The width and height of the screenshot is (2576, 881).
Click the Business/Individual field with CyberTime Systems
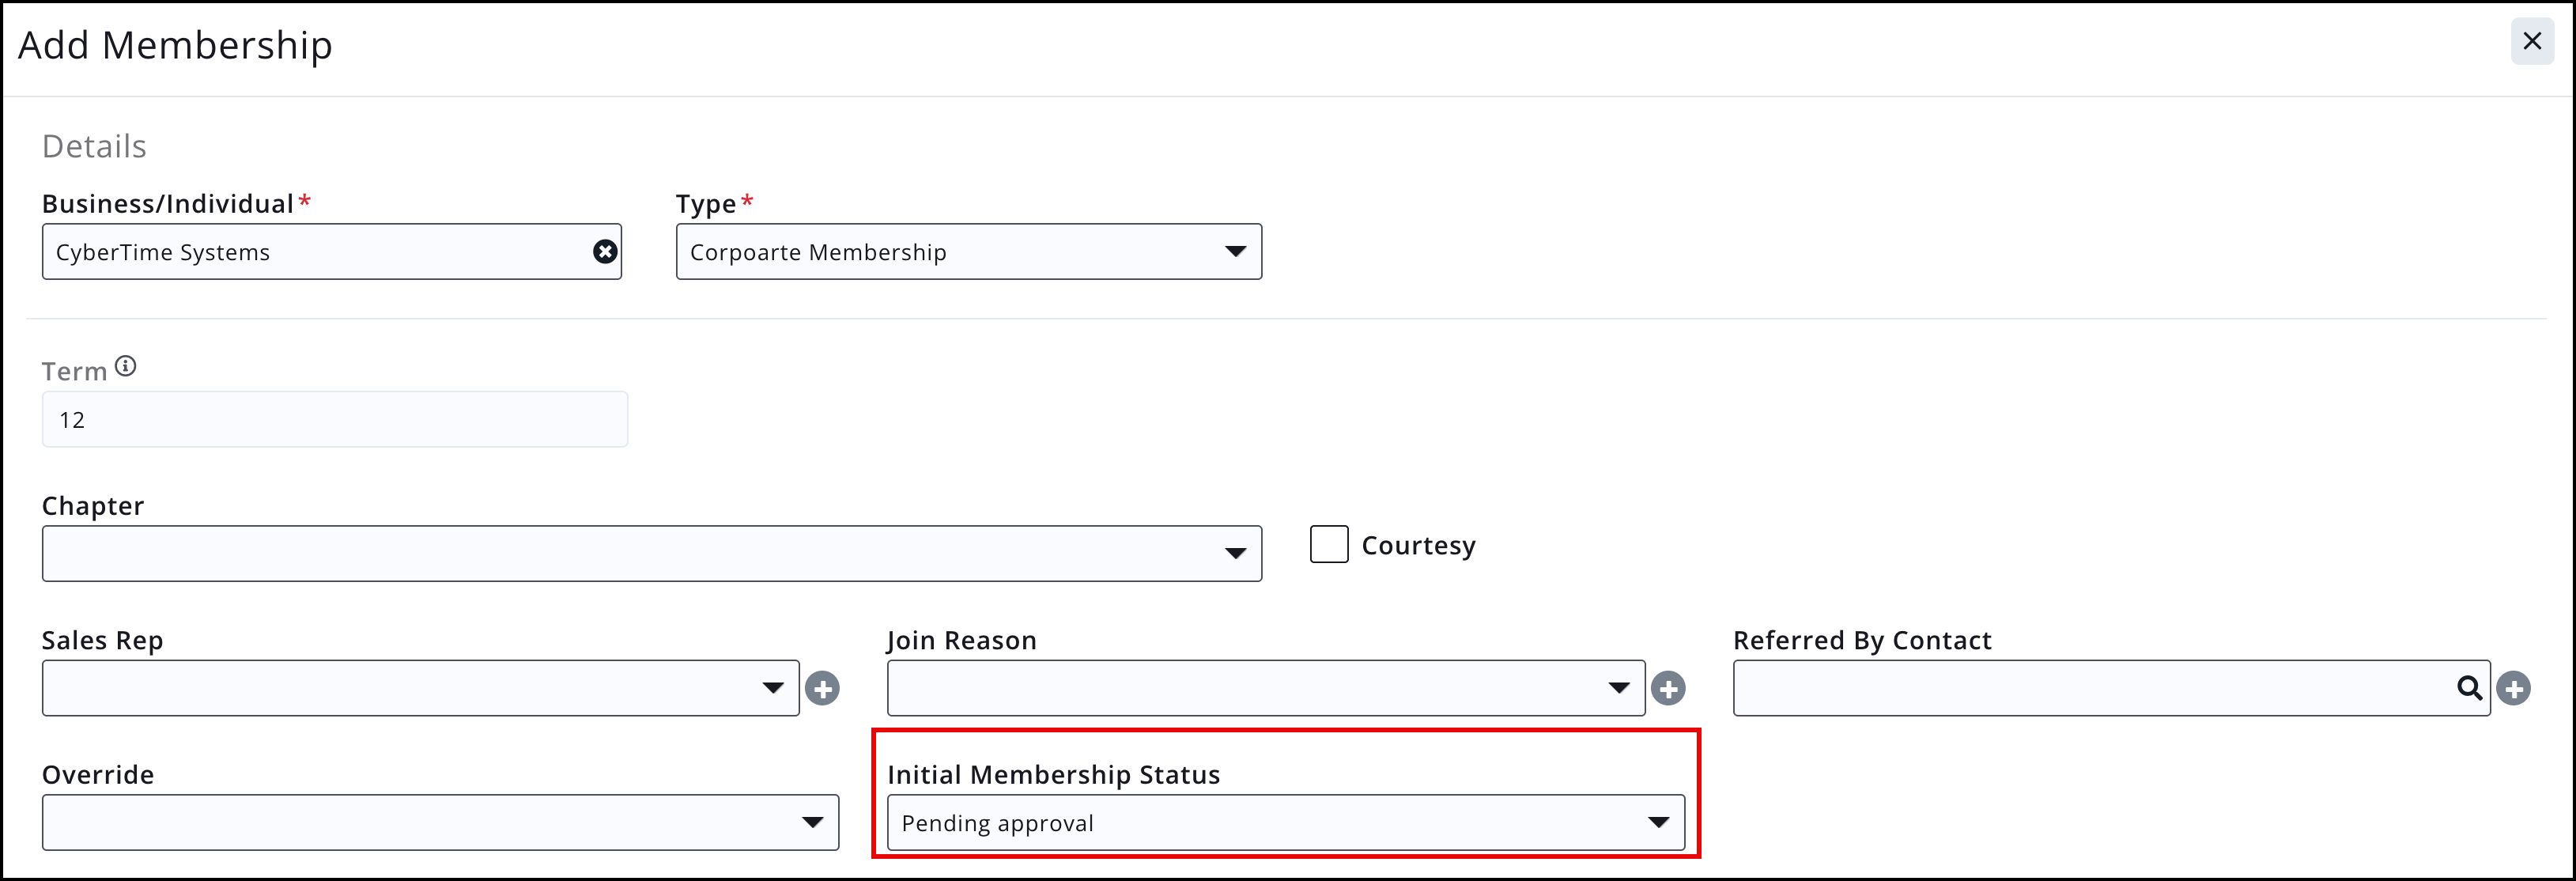332,252
